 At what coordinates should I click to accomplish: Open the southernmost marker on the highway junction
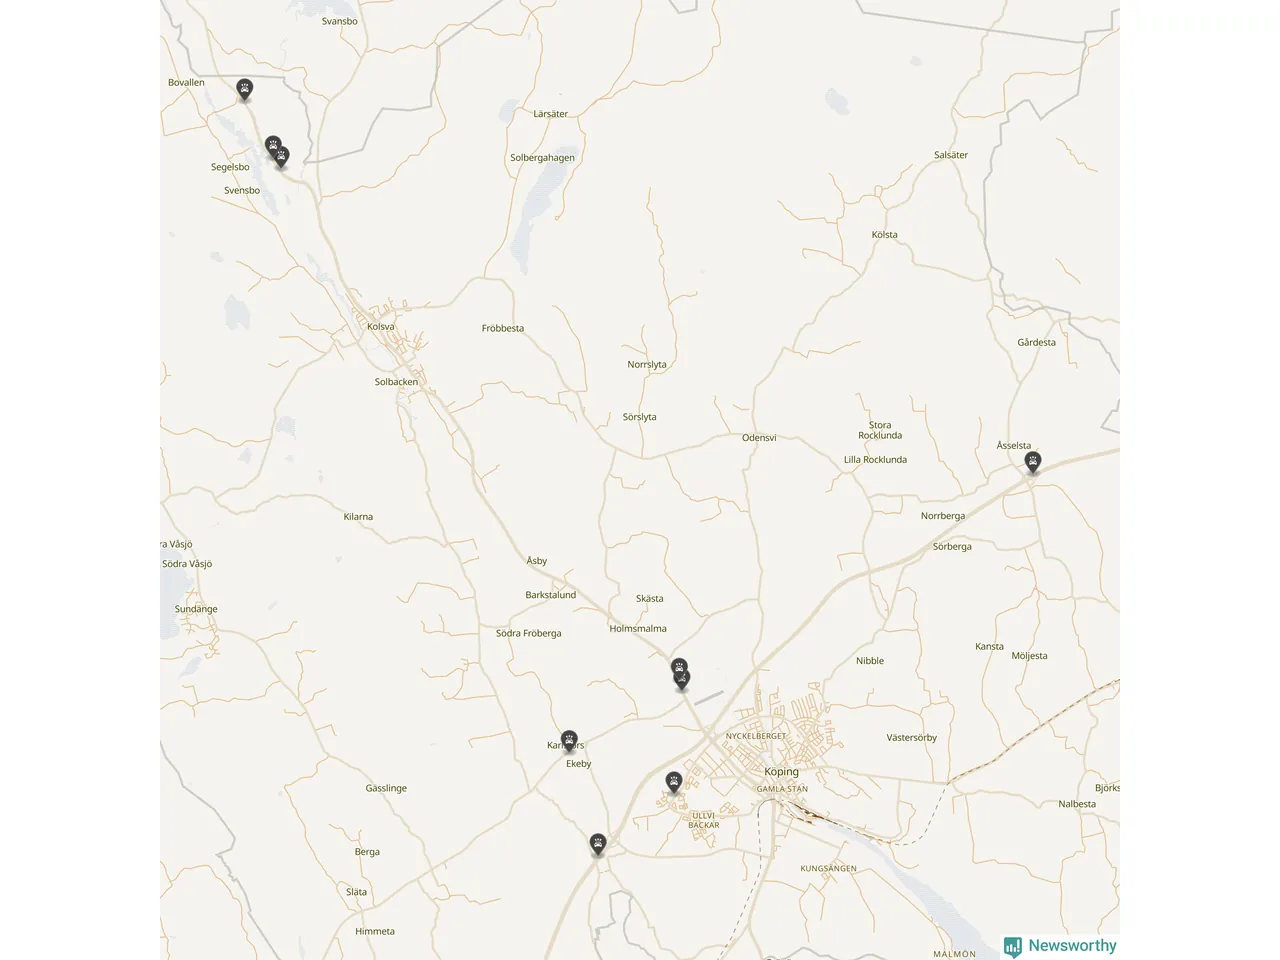pos(598,845)
